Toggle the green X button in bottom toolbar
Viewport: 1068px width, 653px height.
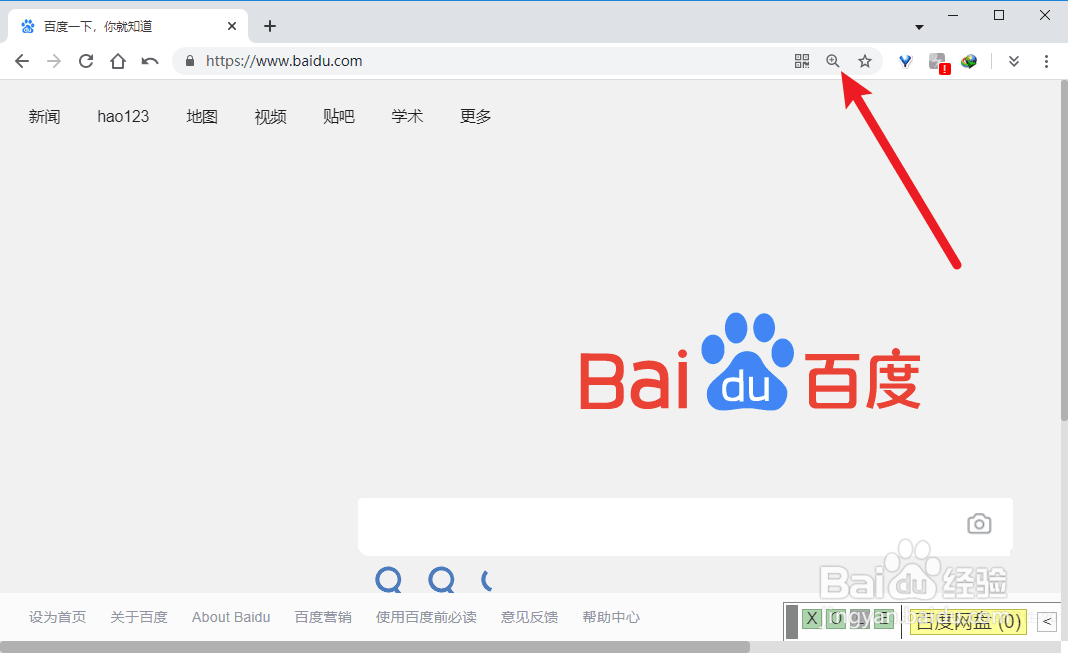812,619
